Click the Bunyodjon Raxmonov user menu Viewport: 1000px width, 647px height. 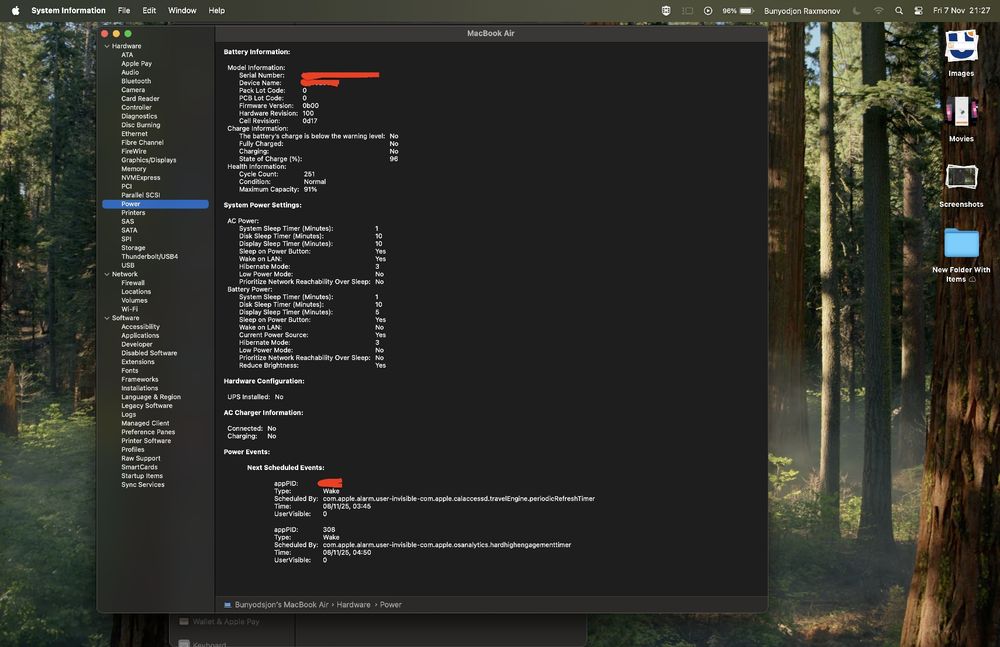(x=802, y=11)
